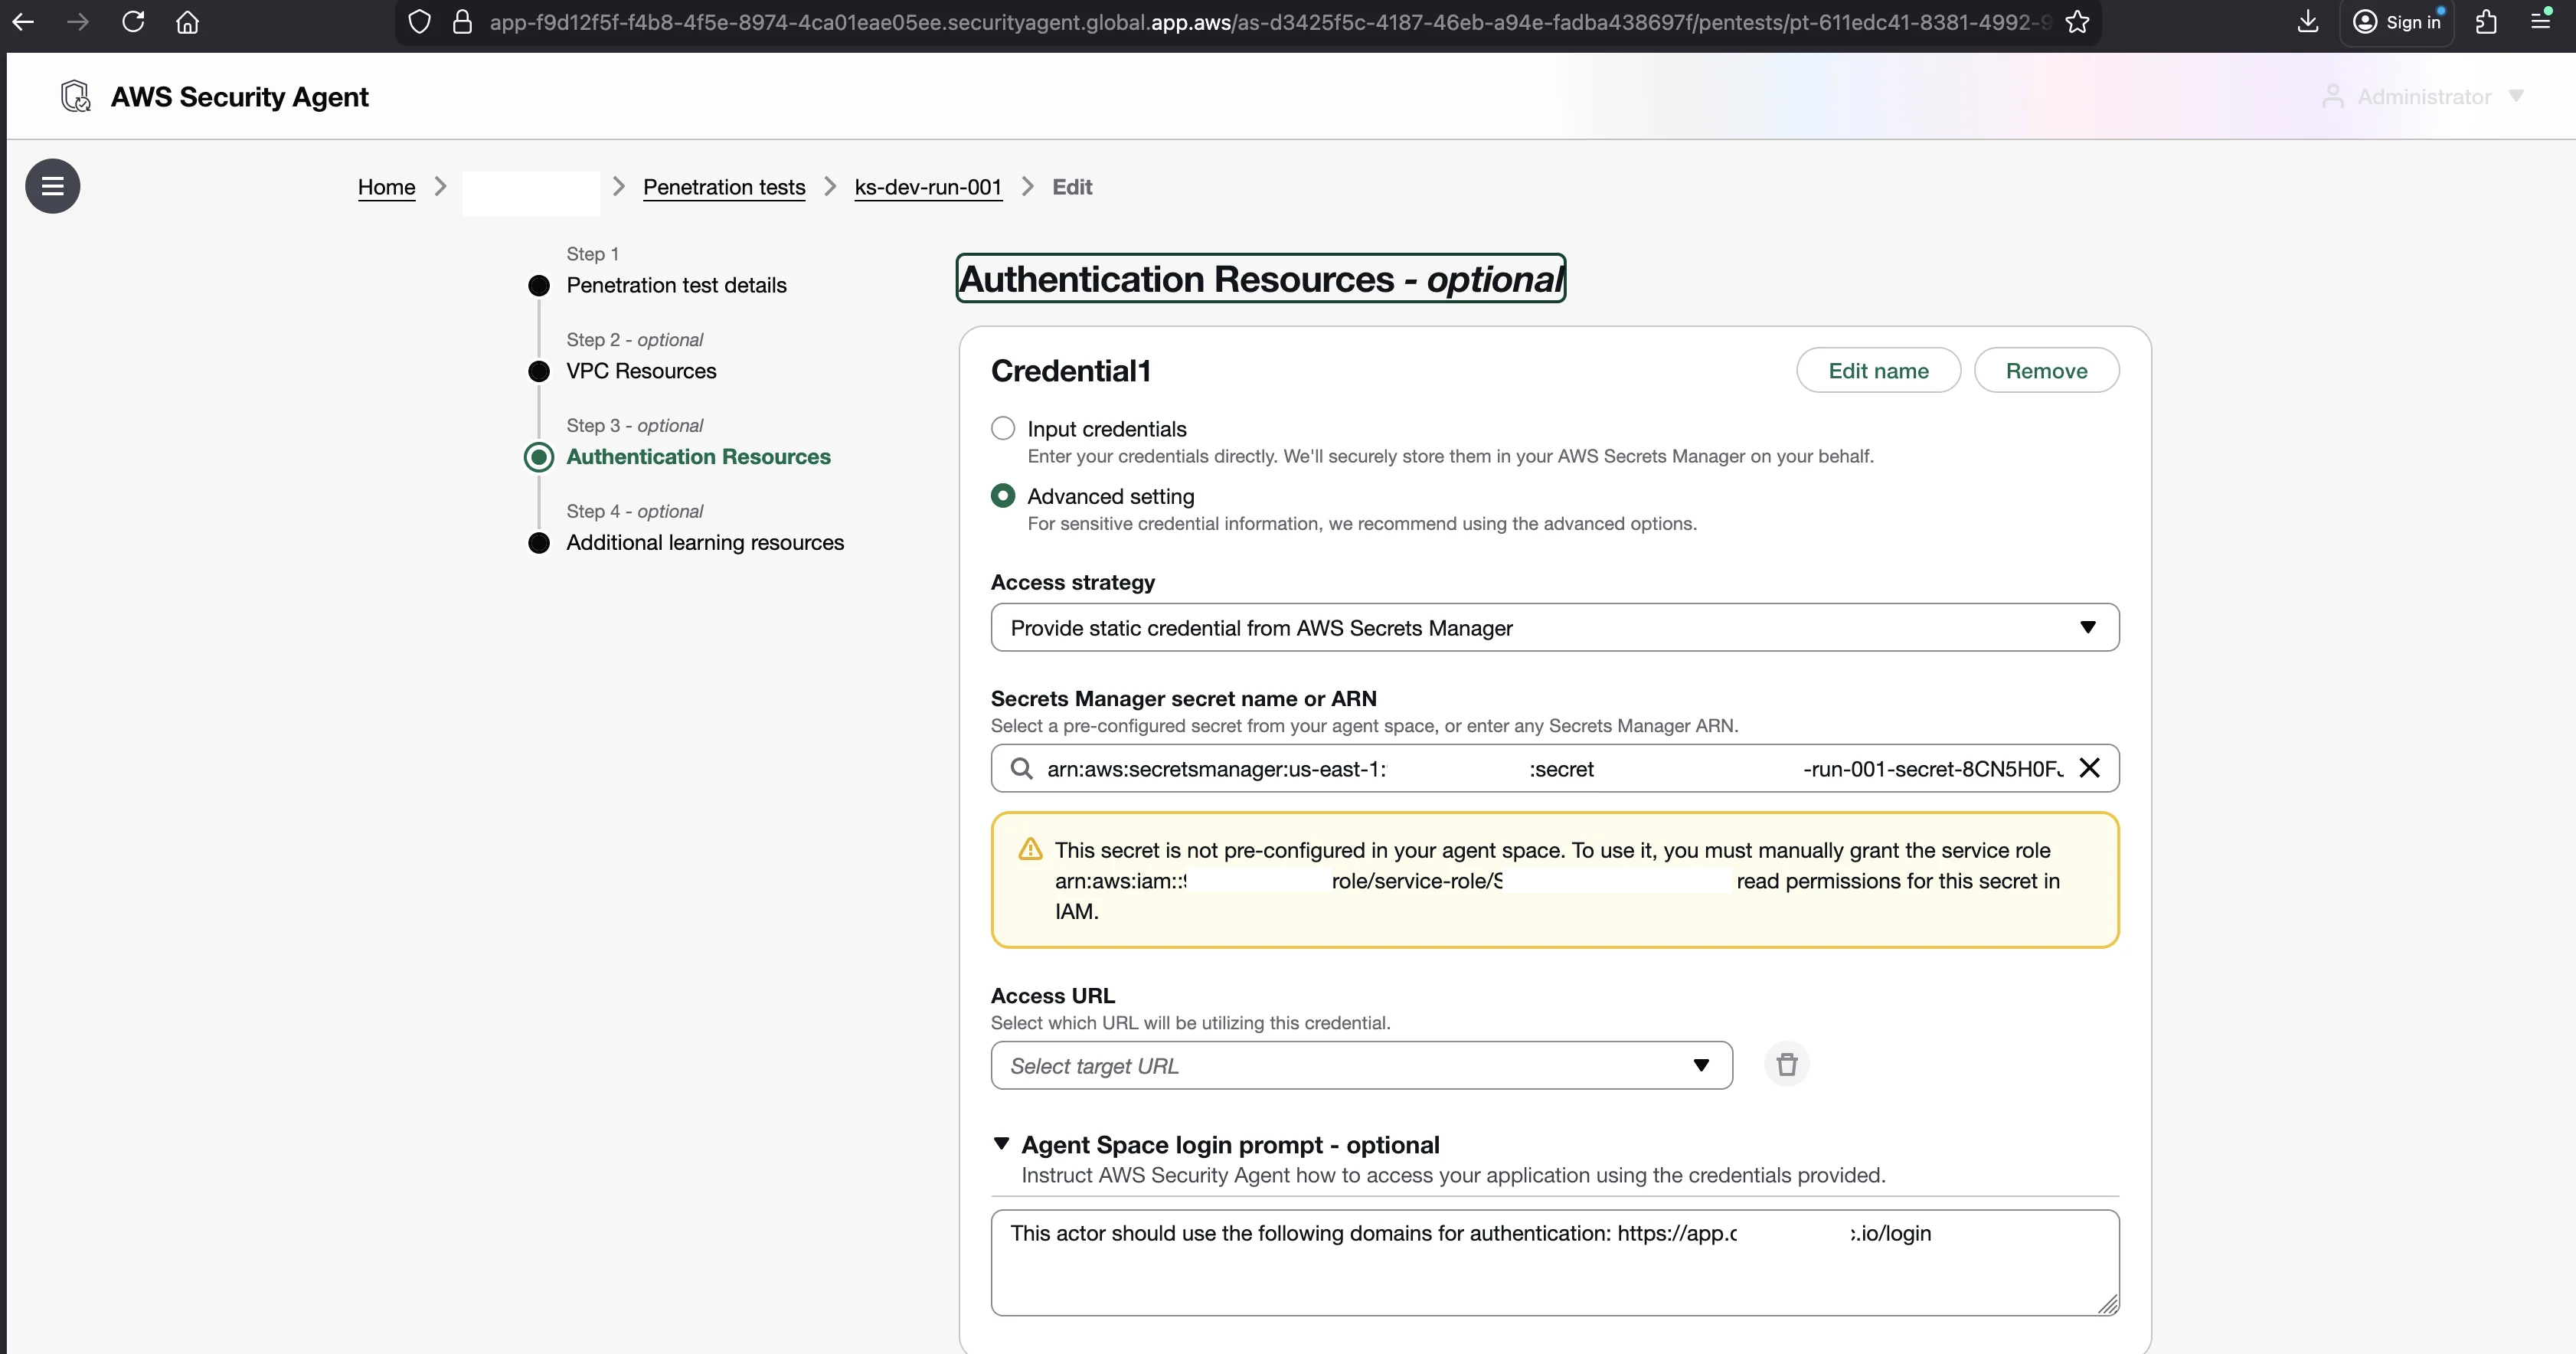This screenshot has height=1354, width=2576.
Task: Click the warning triangle icon in alert
Action: [1030, 850]
